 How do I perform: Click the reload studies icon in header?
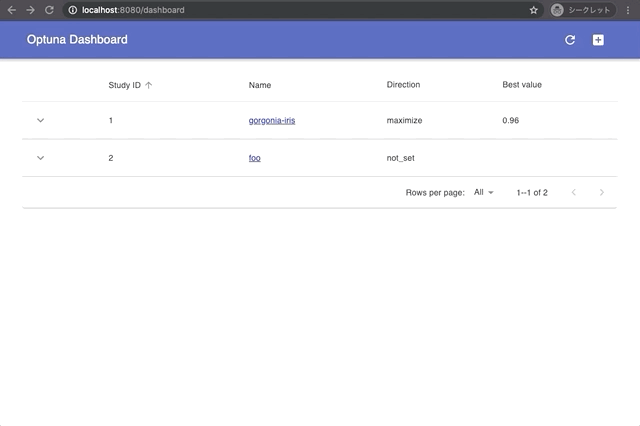570,40
